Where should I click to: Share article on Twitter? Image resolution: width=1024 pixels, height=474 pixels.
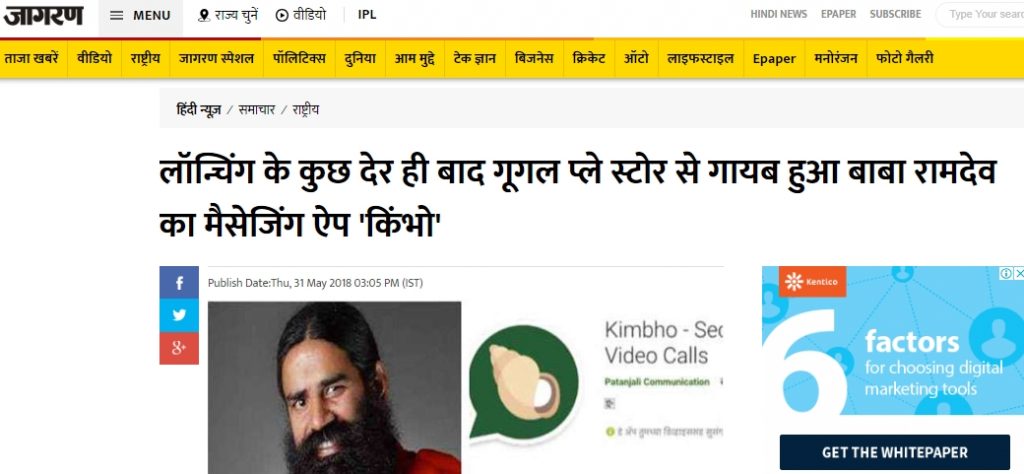pos(179,315)
